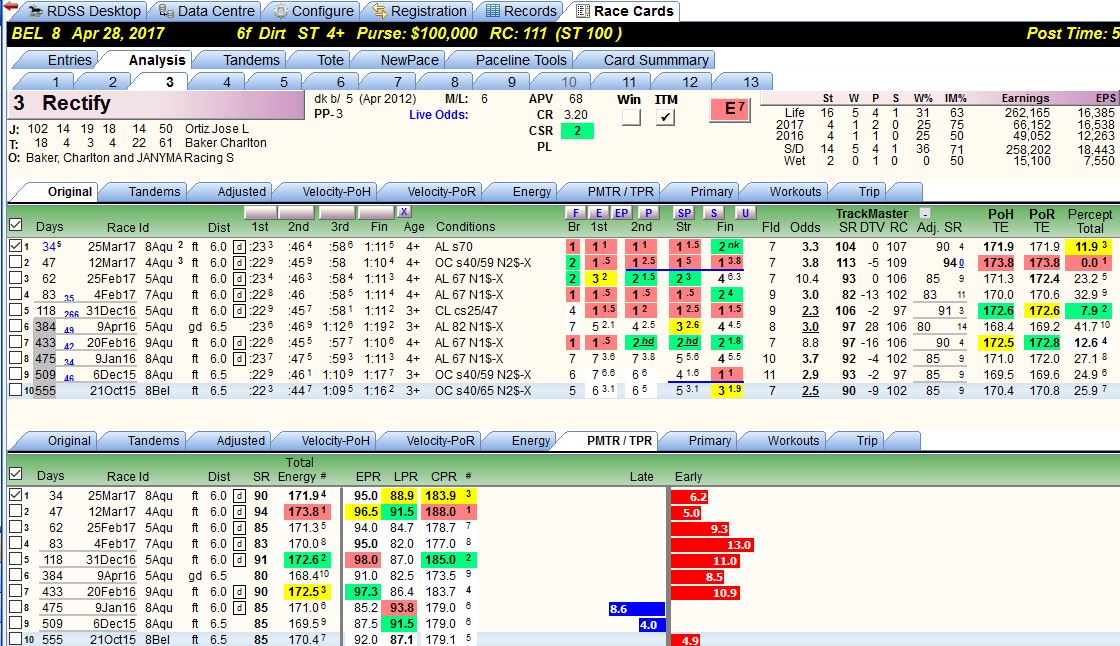Click the small X button above Age
1120x646 pixels.
click(x=404, y=212)
